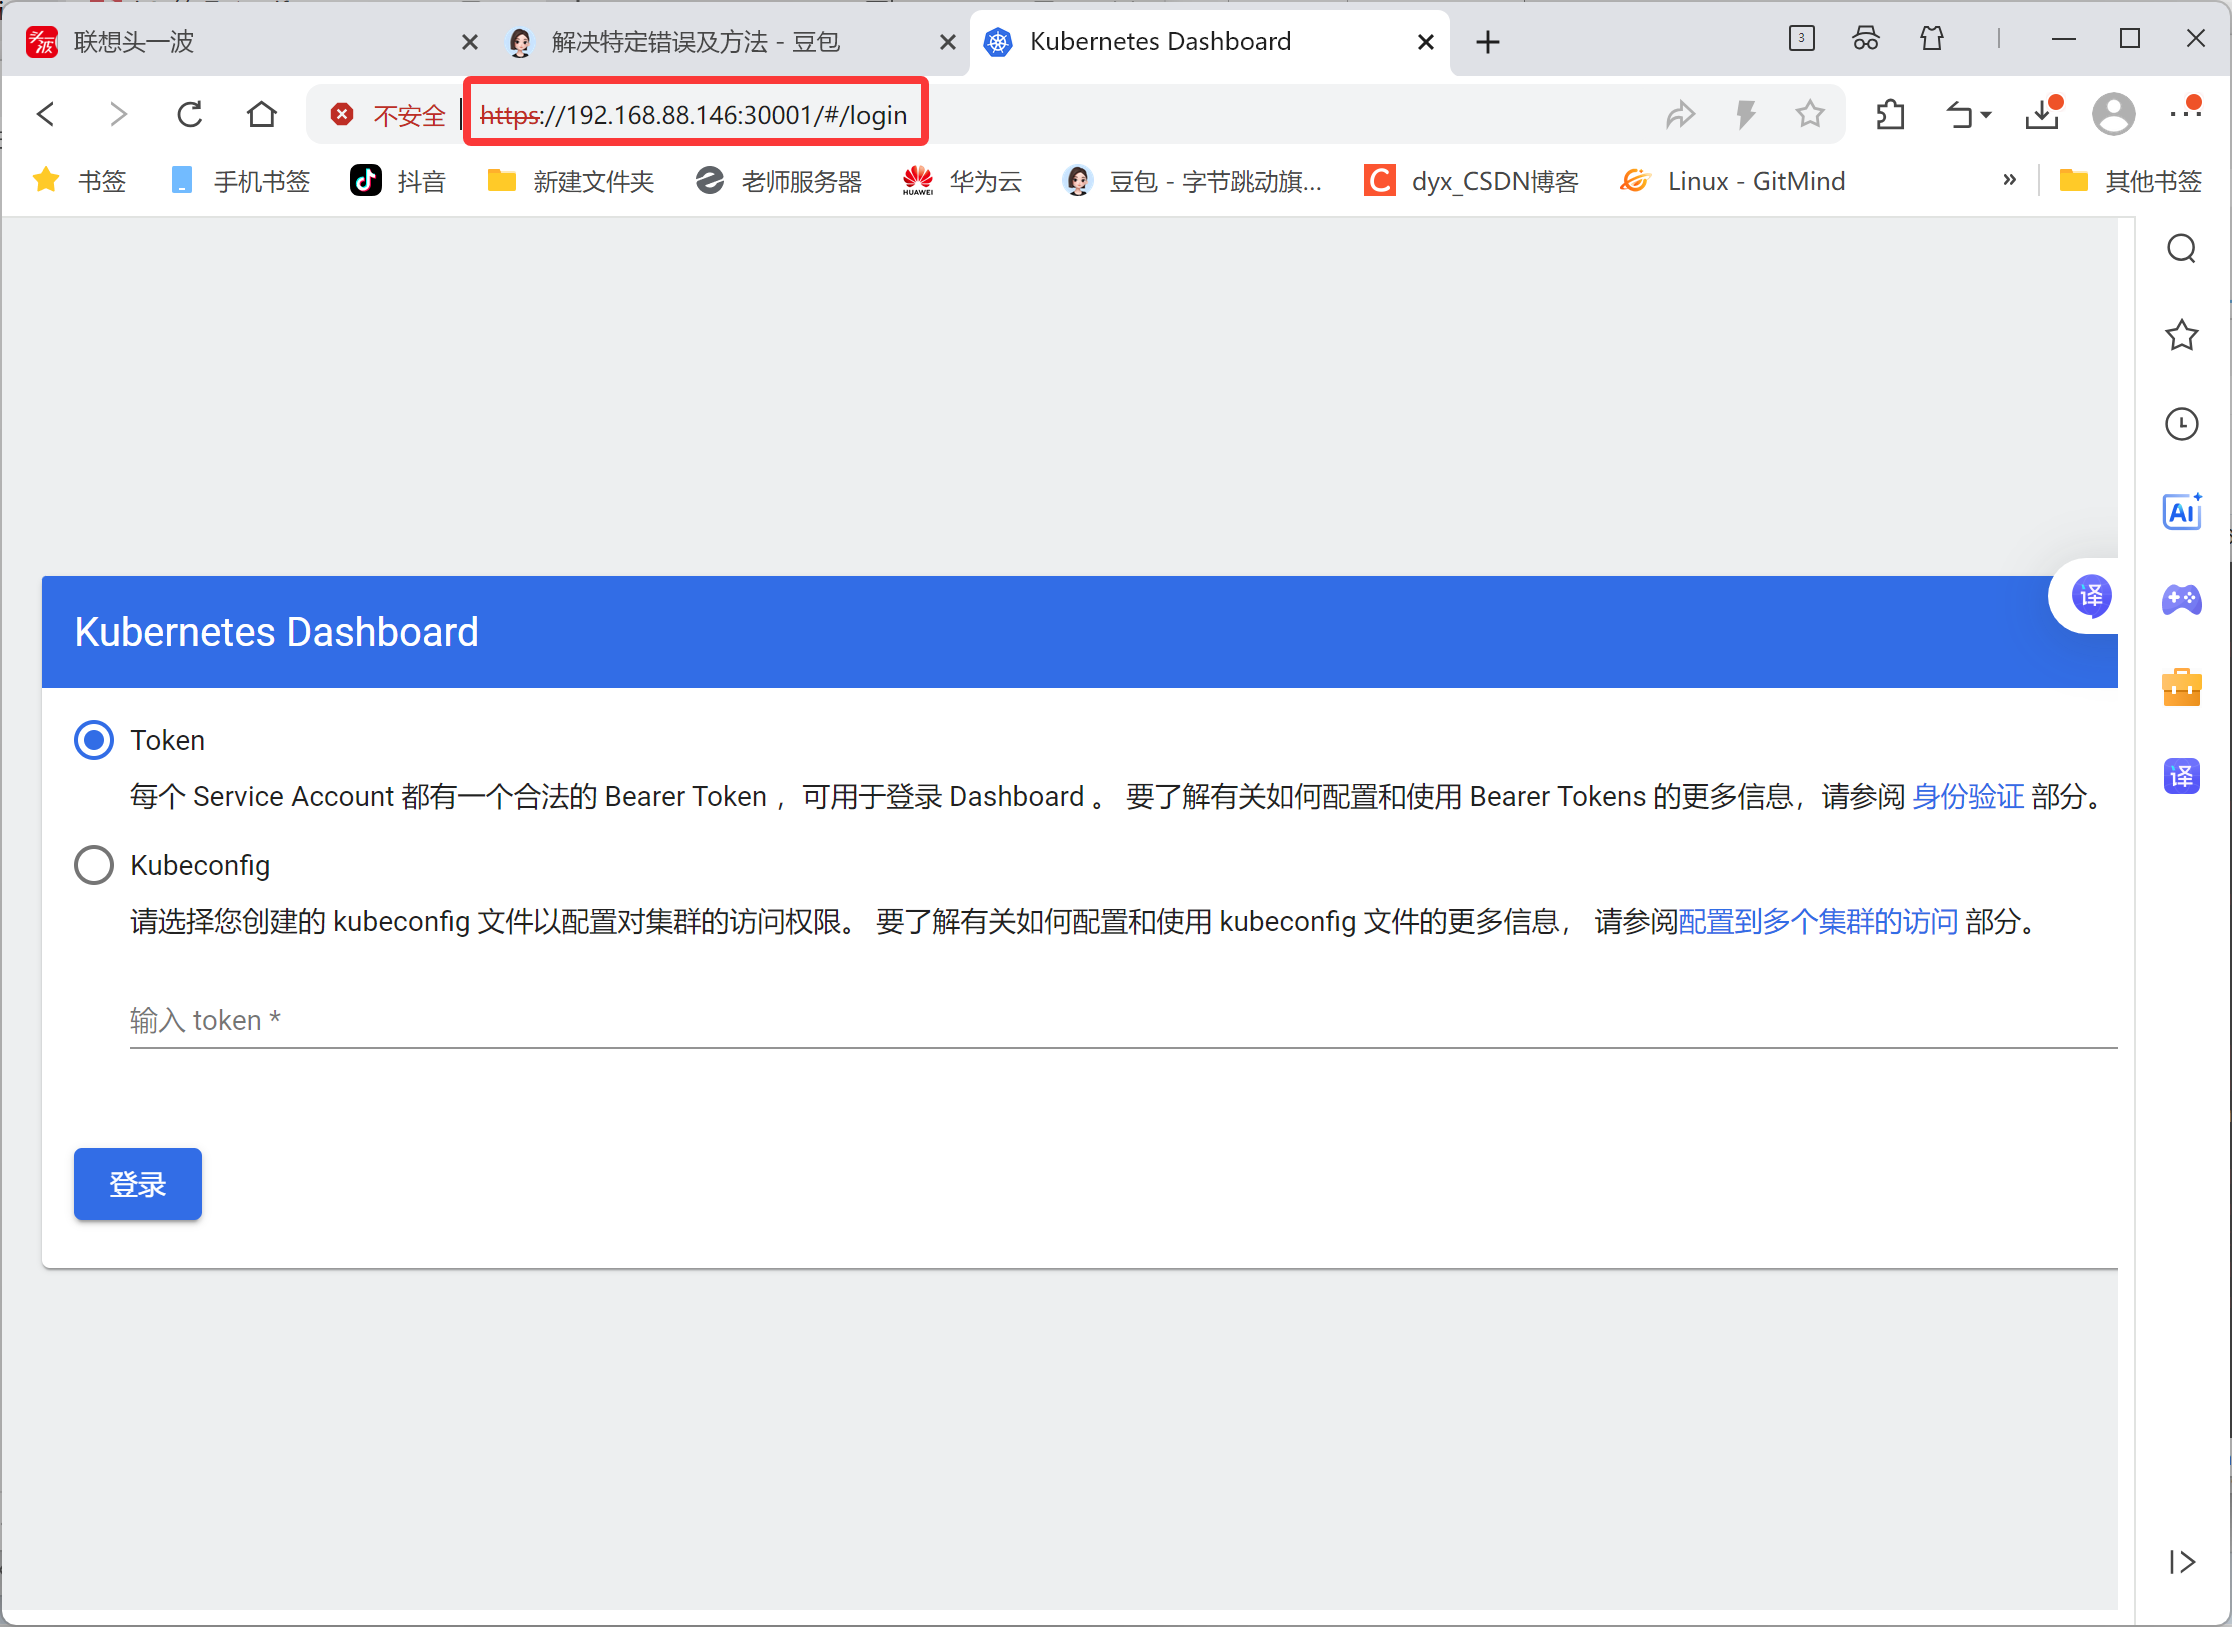
Task: Open the AI assistant sidebar icon
Action: pyautogui.click(x=2181, y=513)
